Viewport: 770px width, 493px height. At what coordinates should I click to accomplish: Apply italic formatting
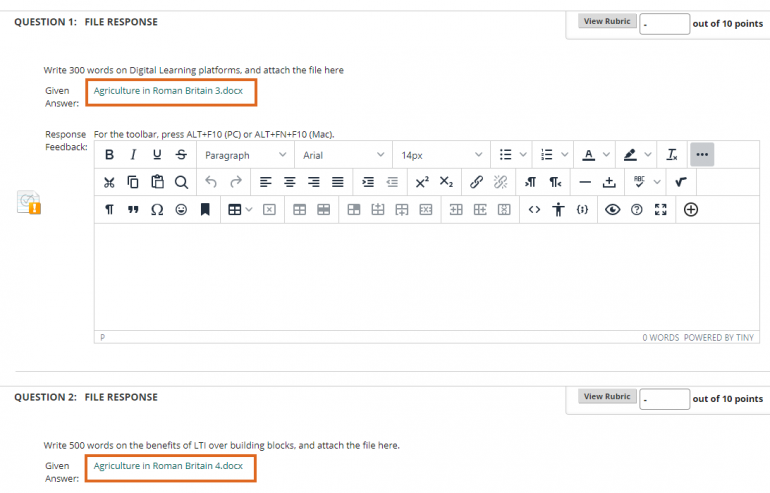click(133, 155)
